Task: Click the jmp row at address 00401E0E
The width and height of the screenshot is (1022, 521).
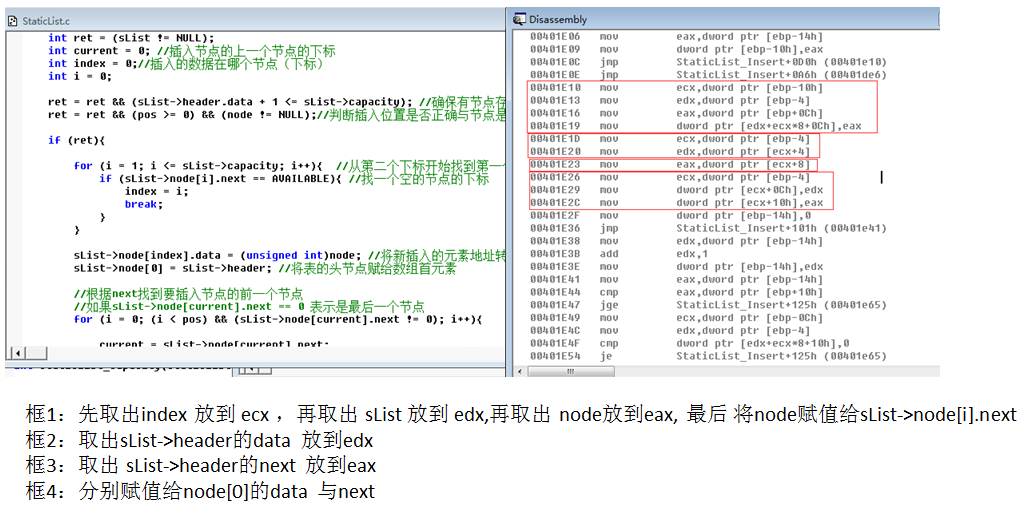Action: click(708, 75)
